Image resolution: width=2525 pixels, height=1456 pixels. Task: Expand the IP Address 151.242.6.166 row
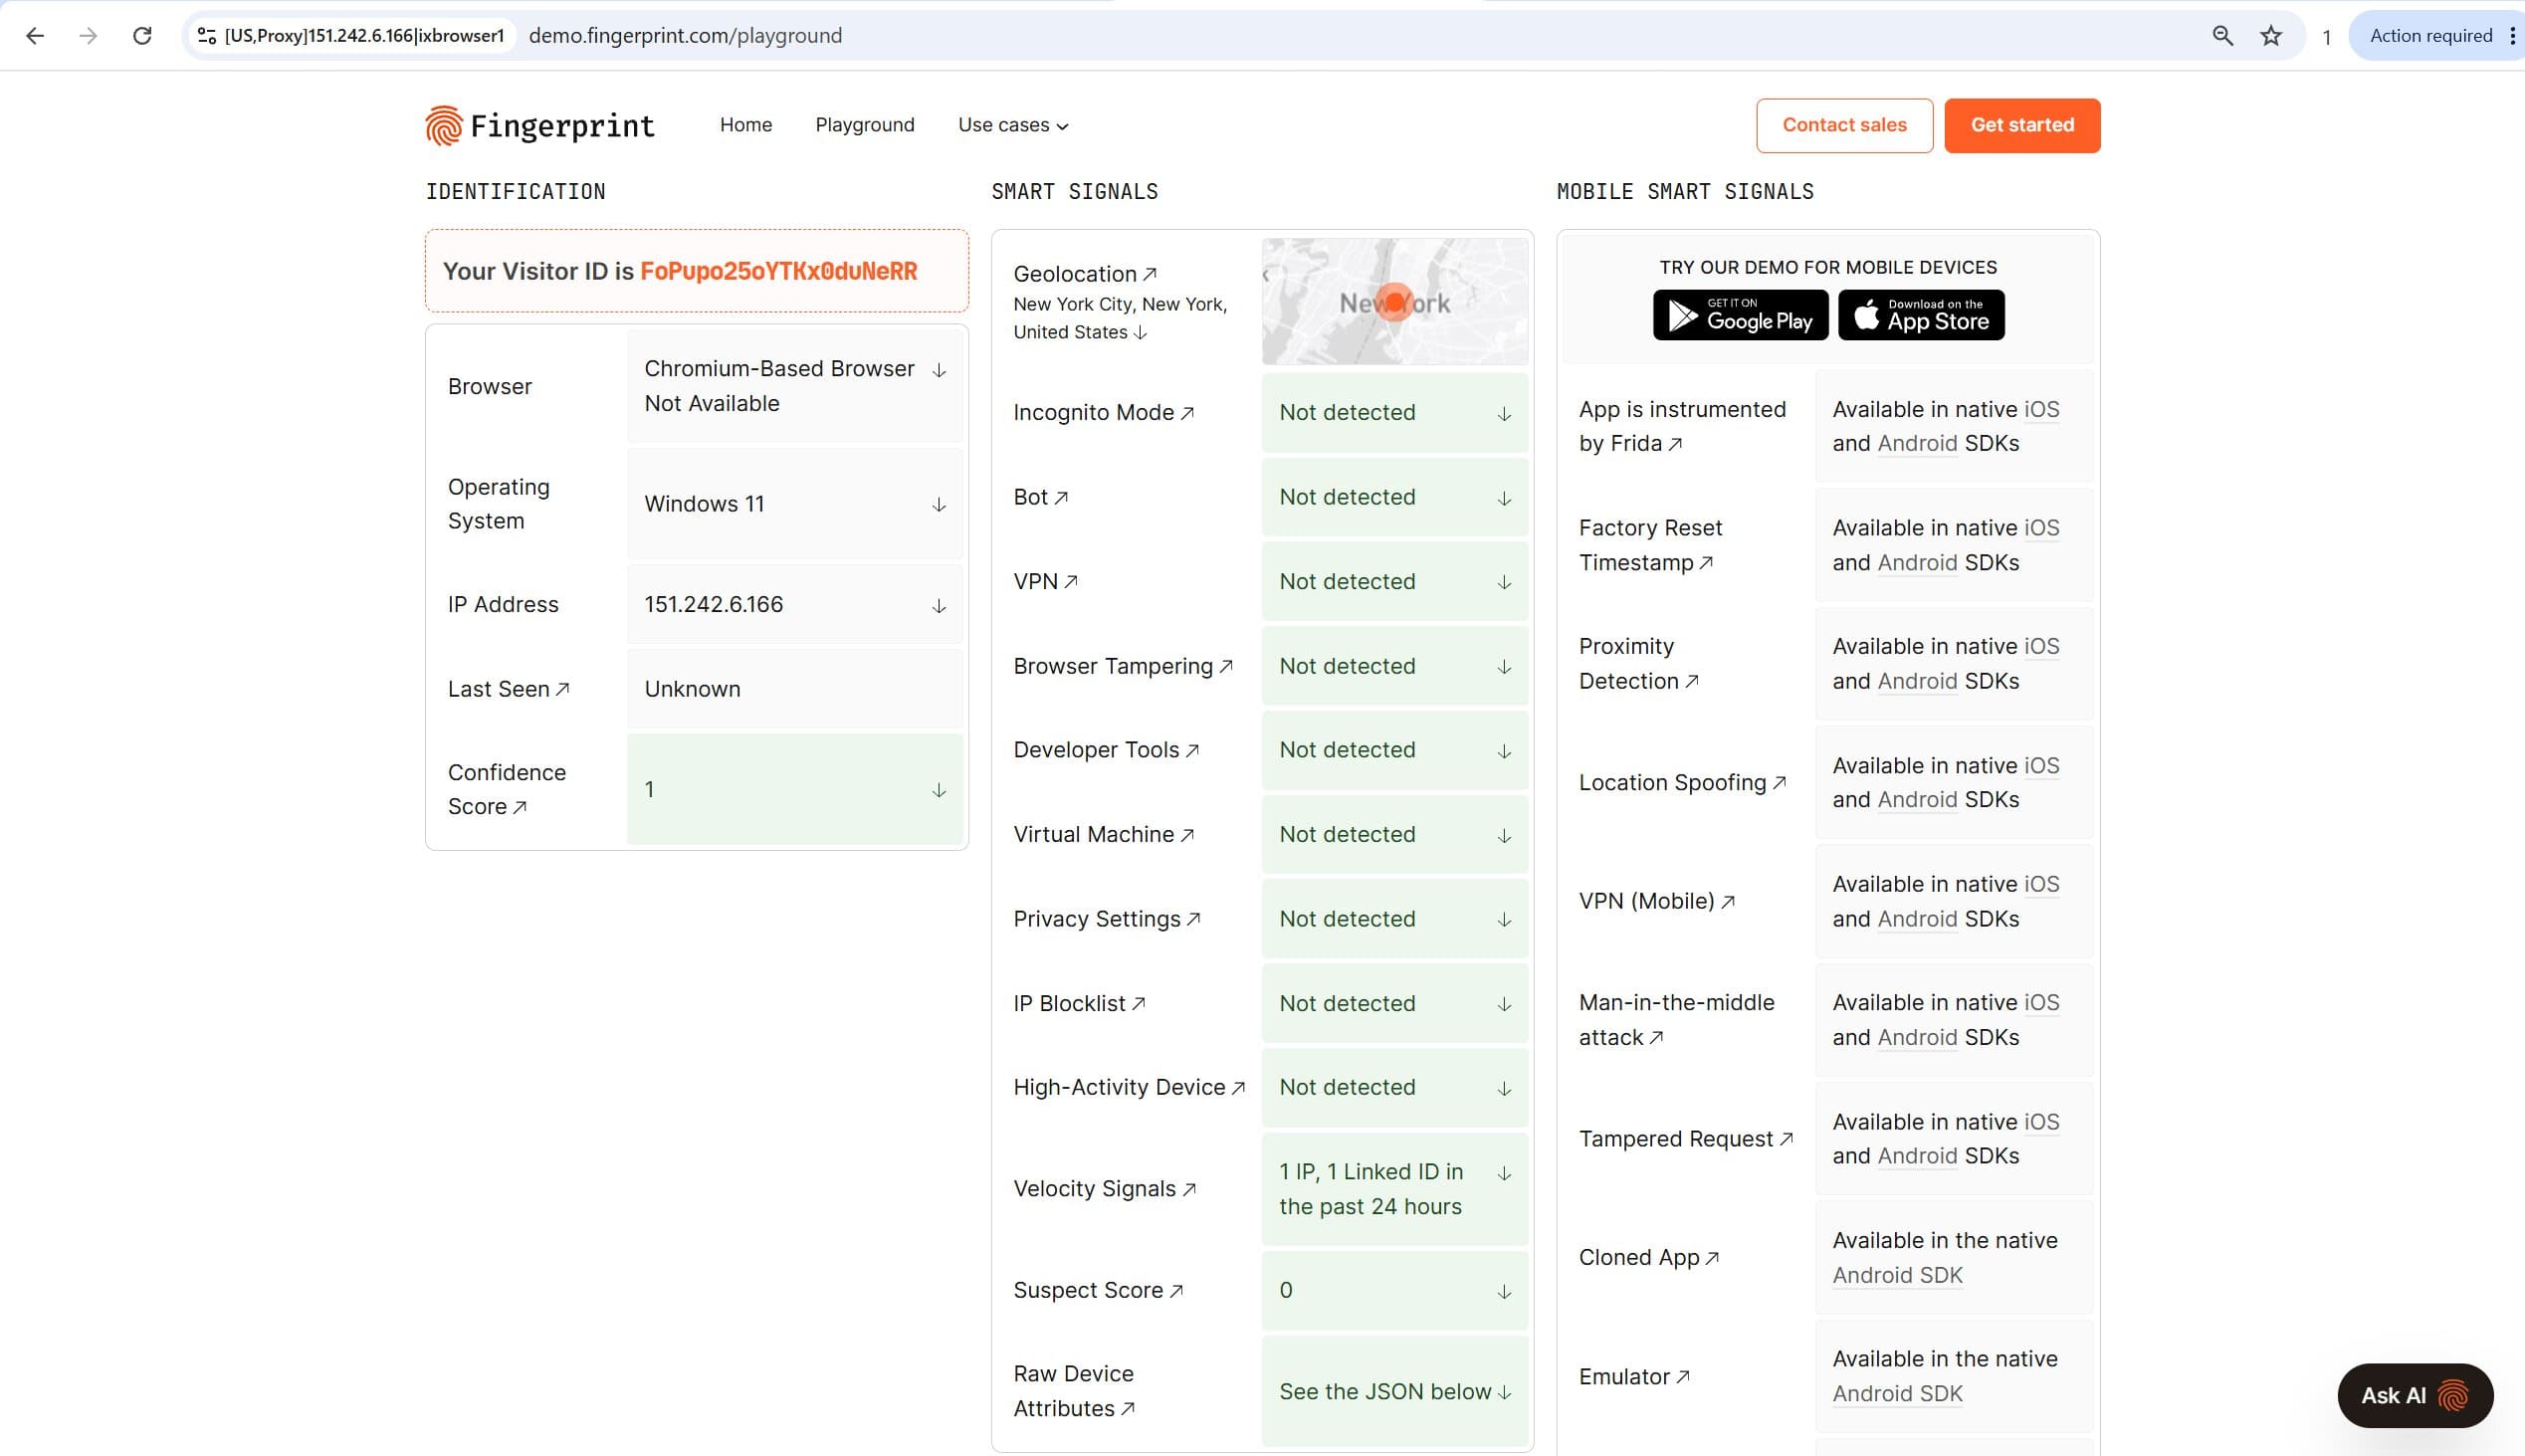pyautogui.click(x=795, y=604)
